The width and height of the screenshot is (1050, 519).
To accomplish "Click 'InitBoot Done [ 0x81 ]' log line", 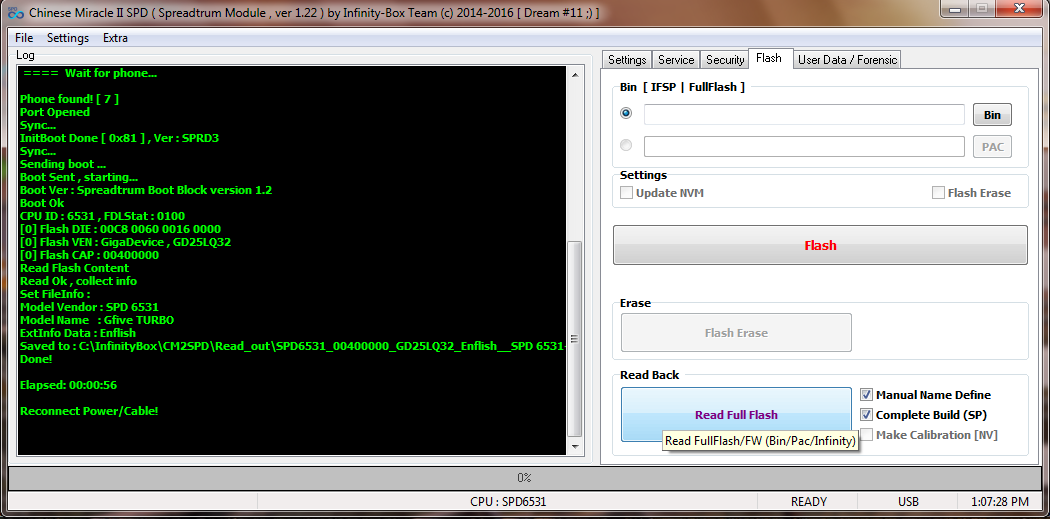I will click(x=120, y=139).
